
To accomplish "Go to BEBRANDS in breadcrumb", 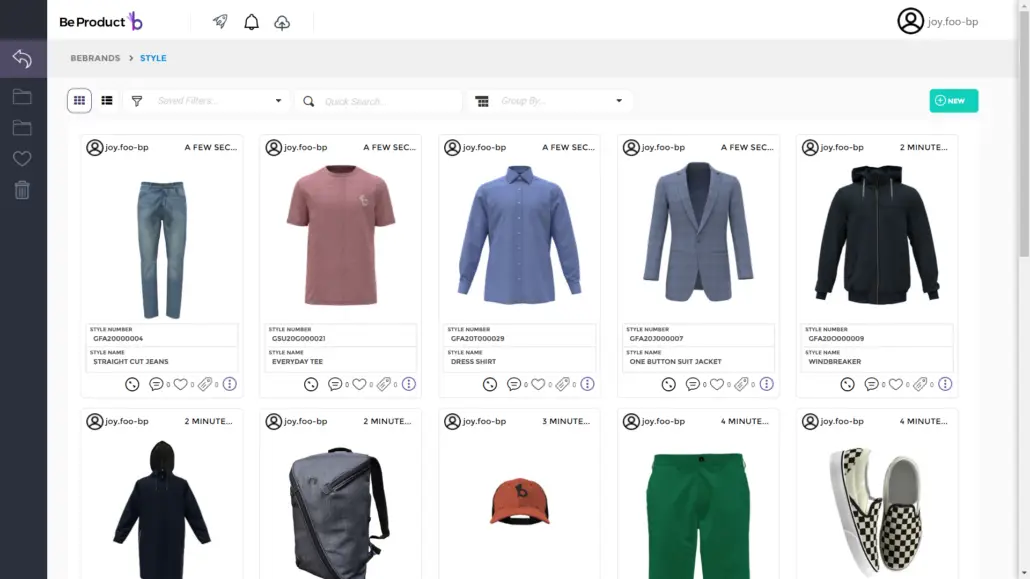I will pyautogui.click(x=95, y=59).
